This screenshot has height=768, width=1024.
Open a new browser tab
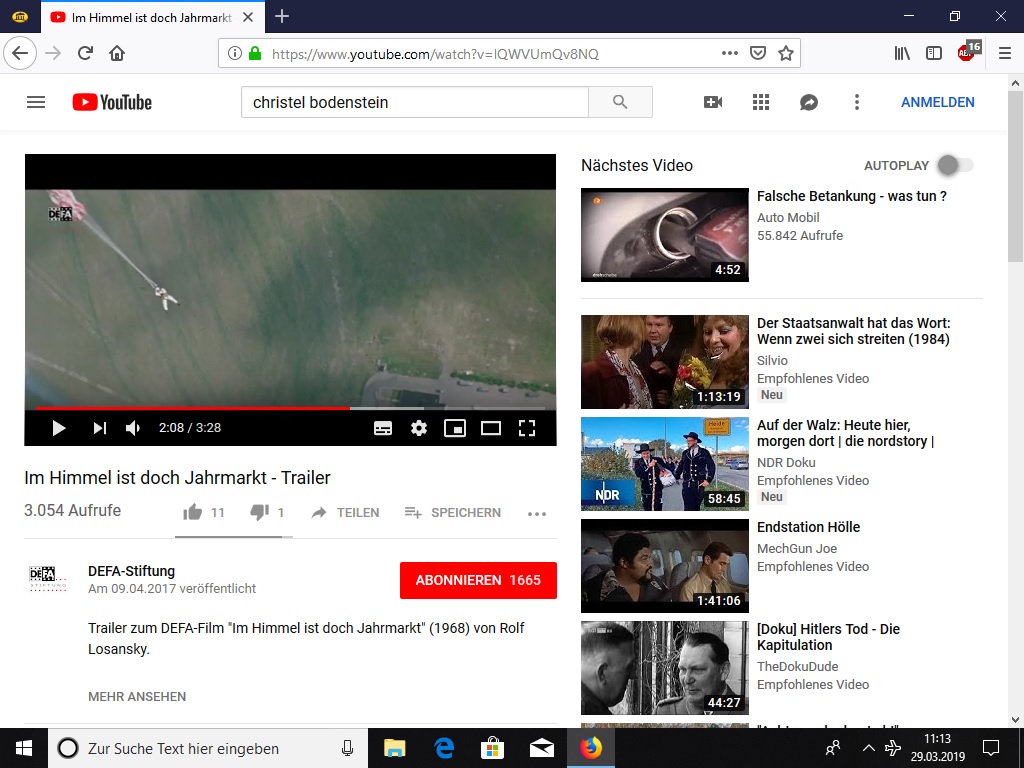point(282,16)
